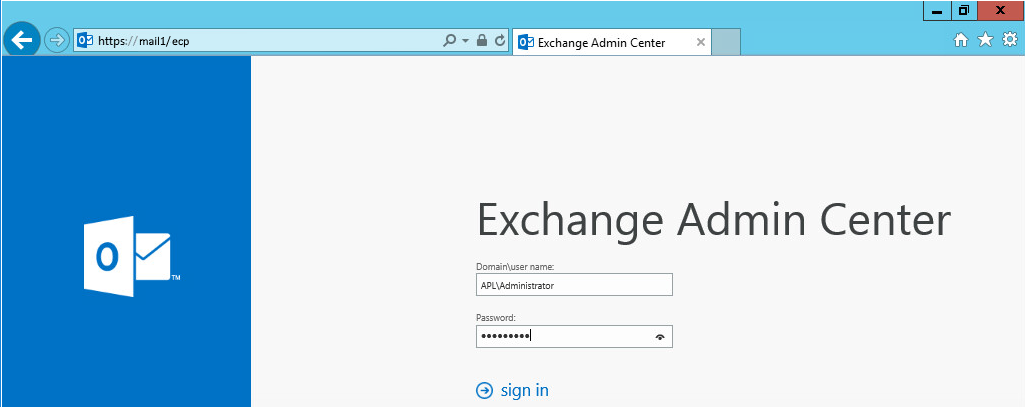Click the browser Forward arrow button
The width and height of the screenshot is (1025, 407).
pyautogui.click(x=58, y=41)
